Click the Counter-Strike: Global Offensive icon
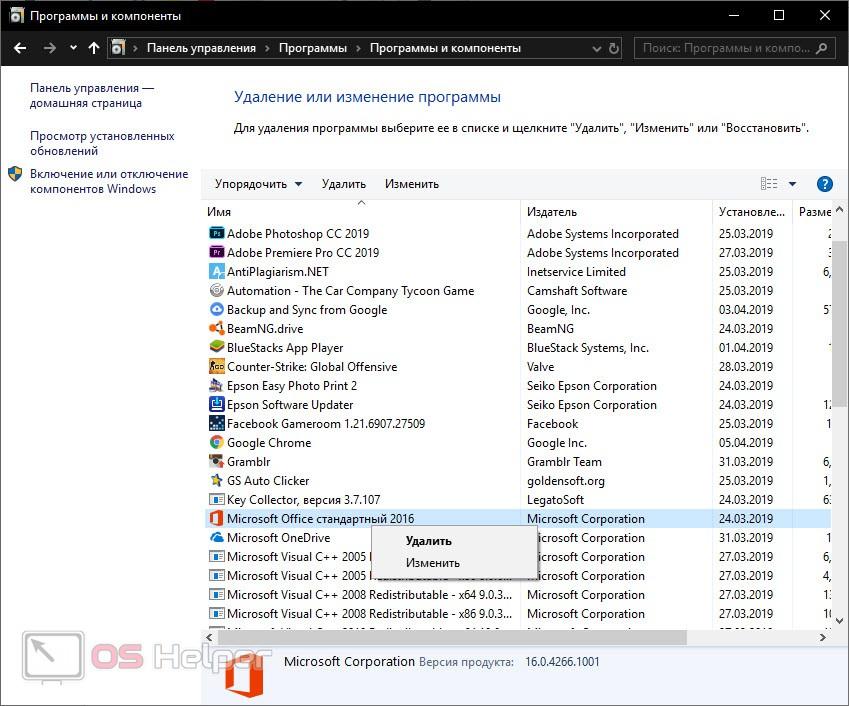This screenshot has width=849, height=706. (x=217, y=367)
